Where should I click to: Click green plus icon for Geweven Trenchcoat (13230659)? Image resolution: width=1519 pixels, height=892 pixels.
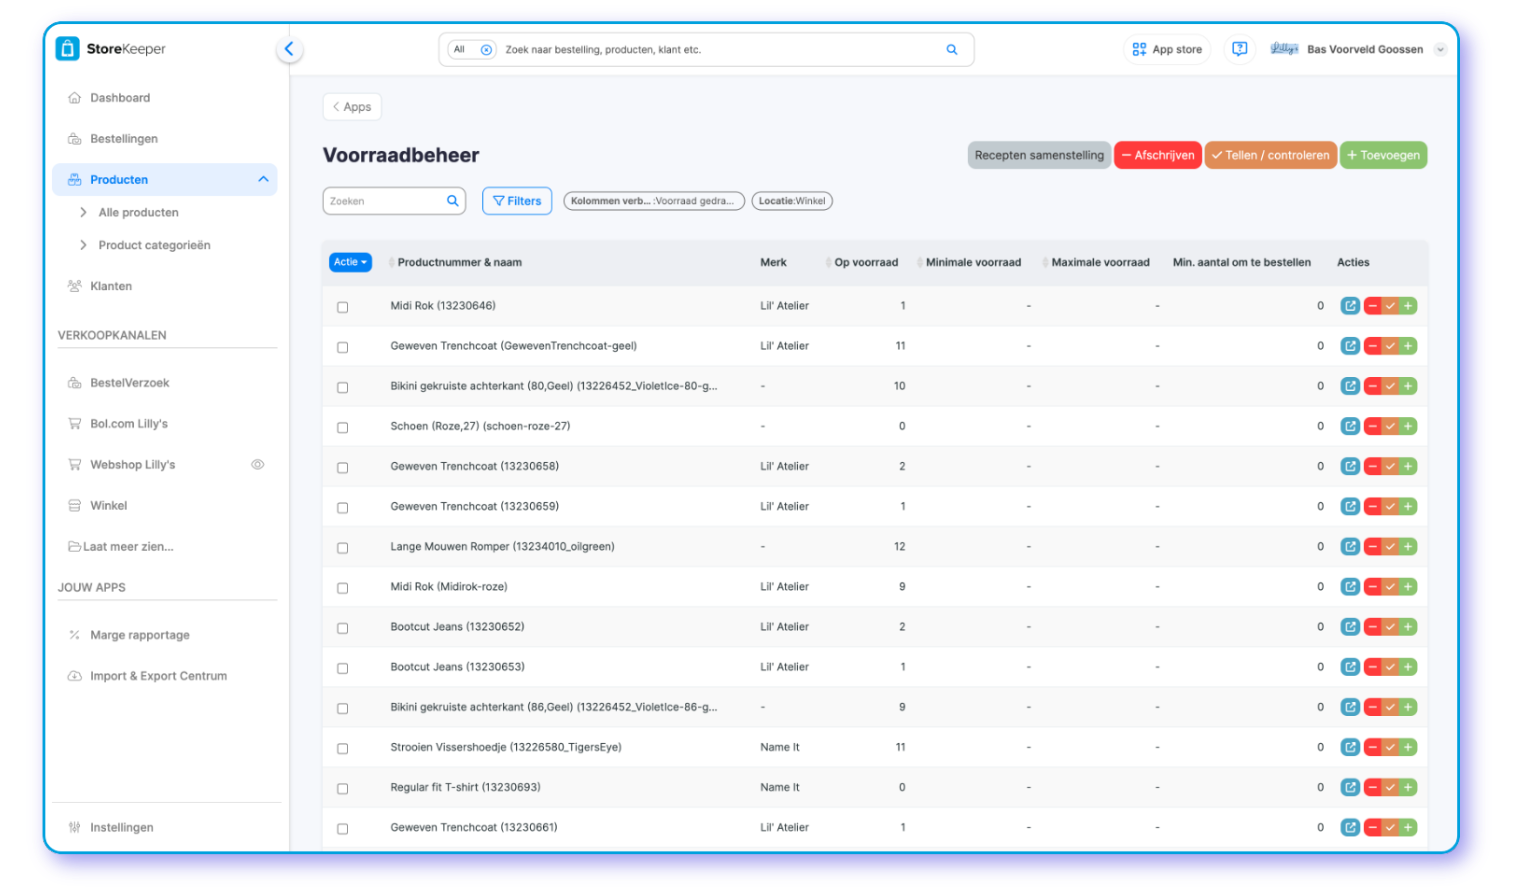1408,506
